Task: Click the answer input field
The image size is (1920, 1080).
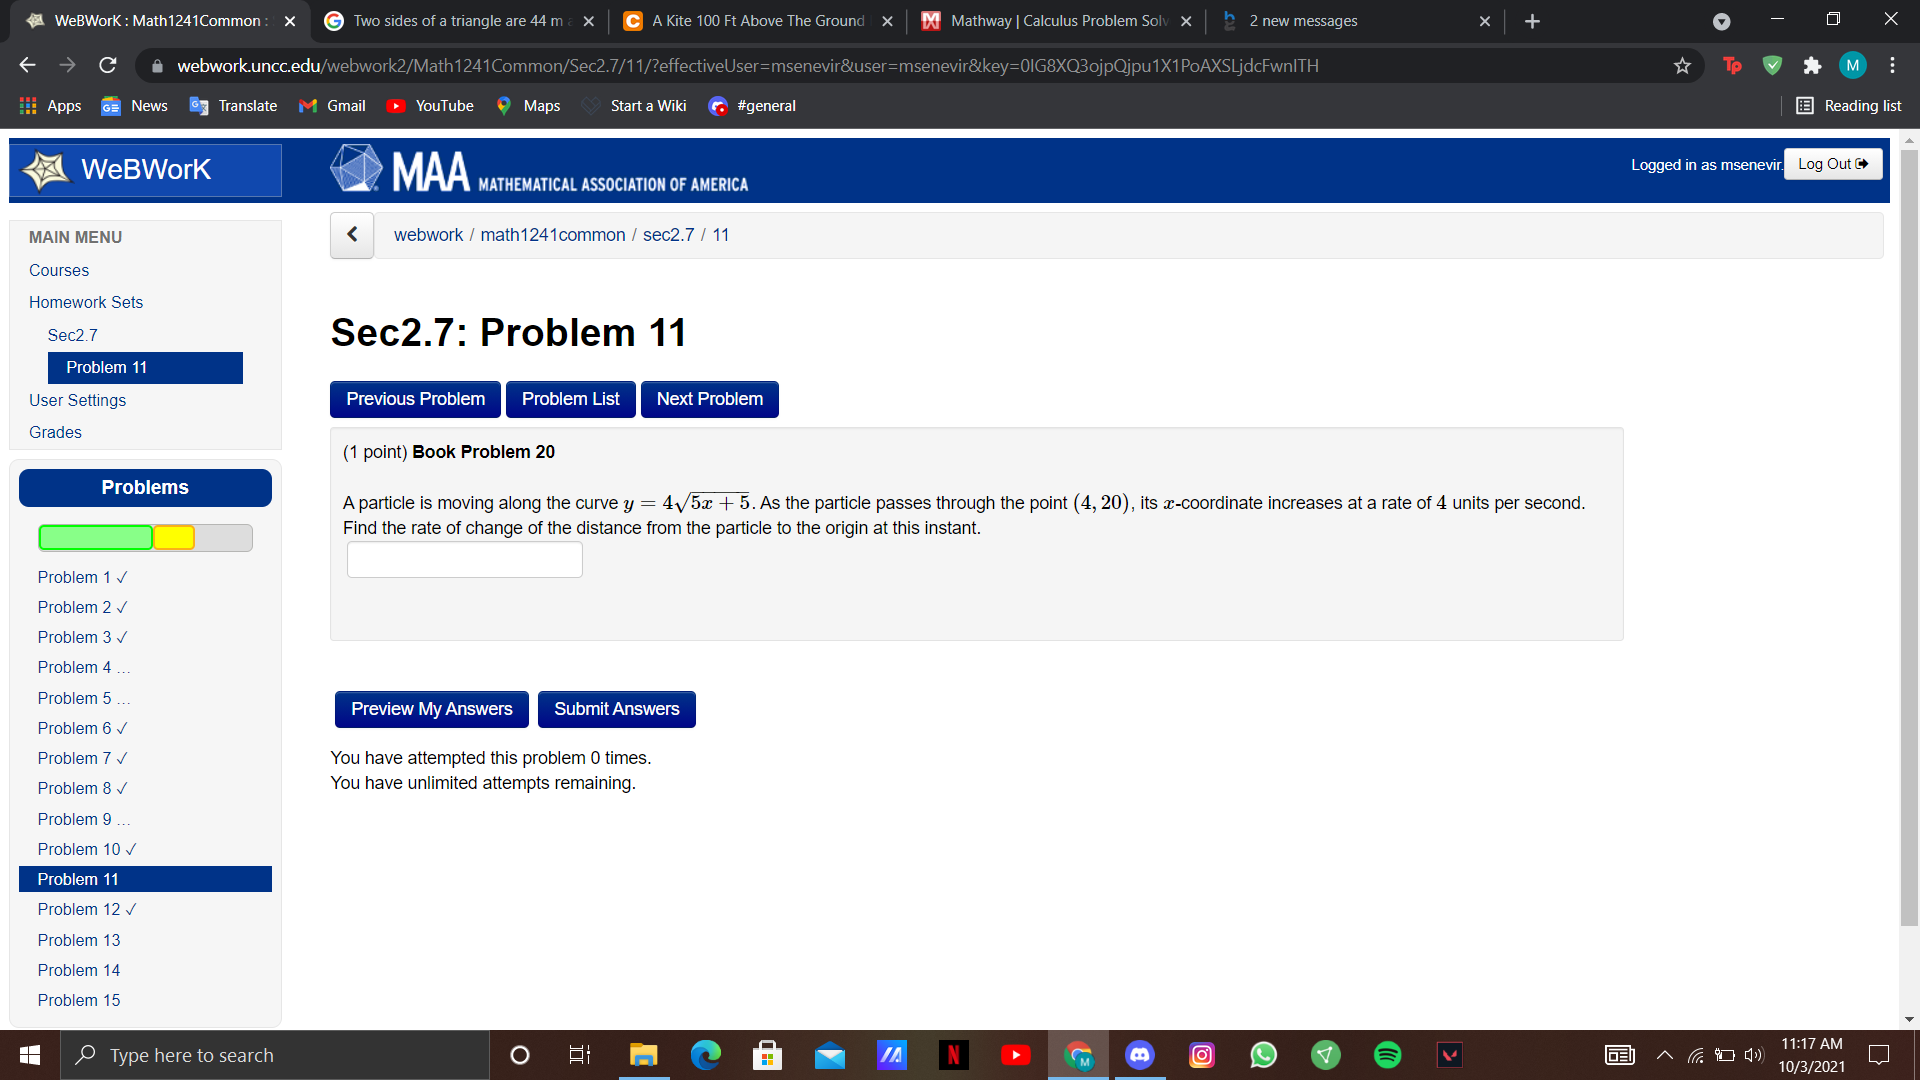Action: pos(463,559)
